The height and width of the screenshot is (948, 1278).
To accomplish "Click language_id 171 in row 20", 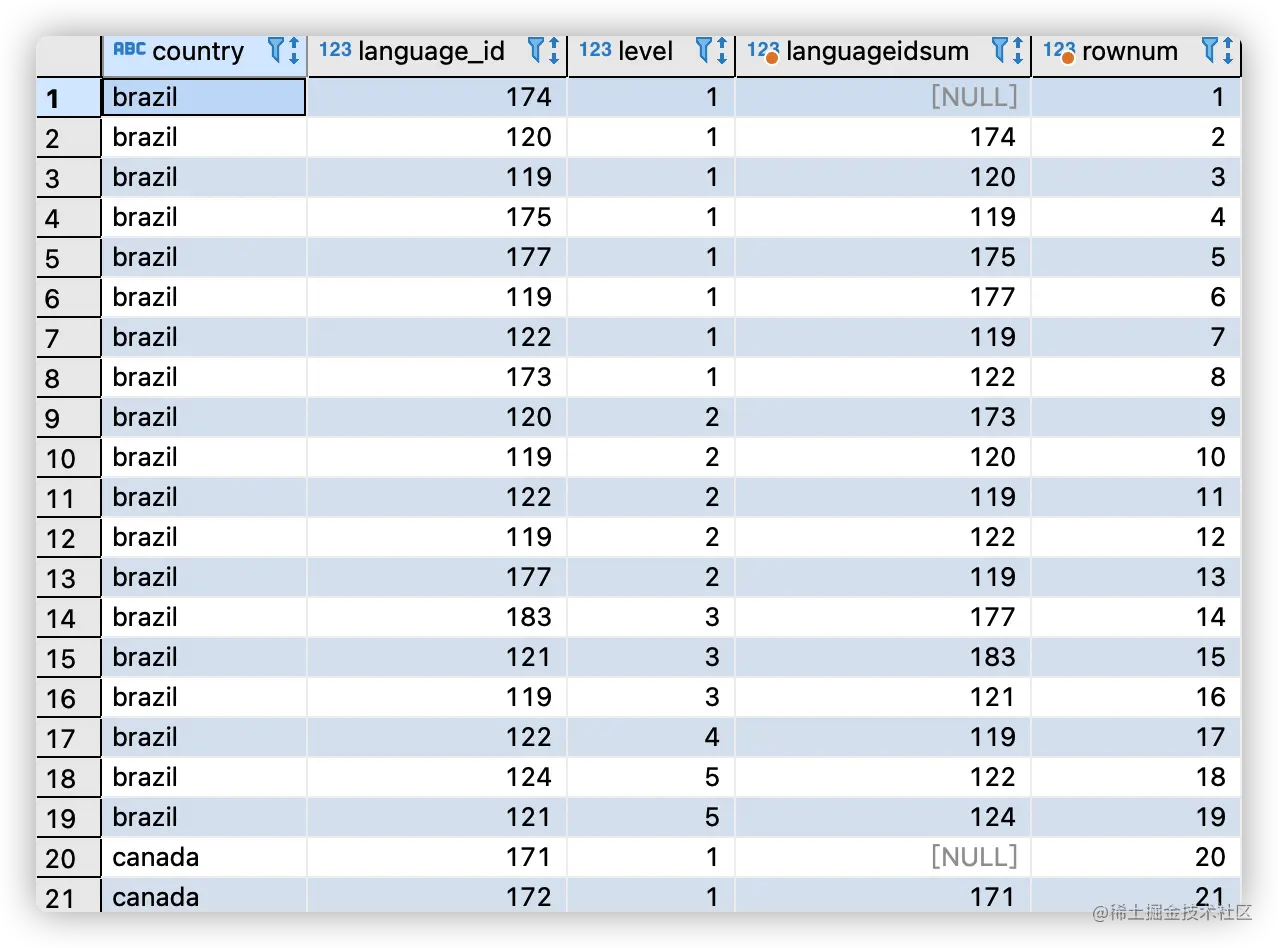I will (437, 857).
